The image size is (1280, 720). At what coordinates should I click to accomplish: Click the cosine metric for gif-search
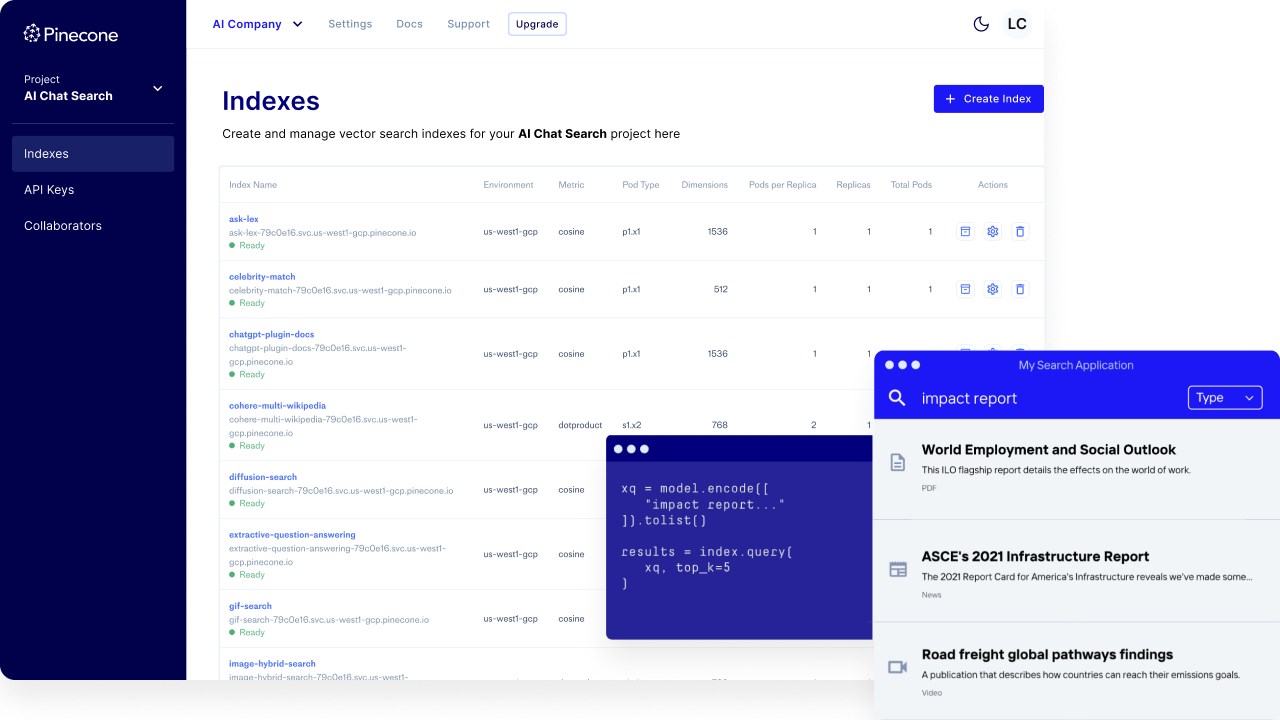tap(571, 619)
